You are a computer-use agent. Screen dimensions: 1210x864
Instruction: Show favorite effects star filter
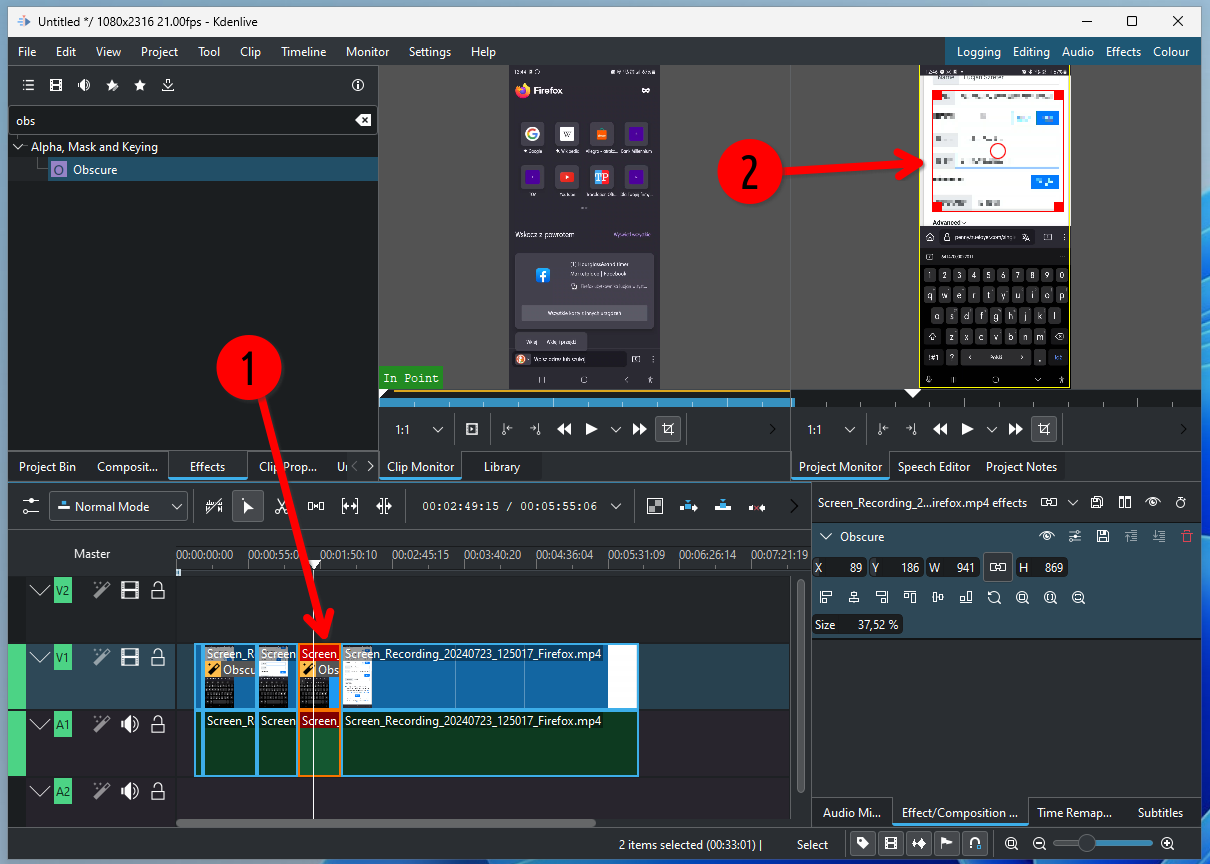[140, 85]
